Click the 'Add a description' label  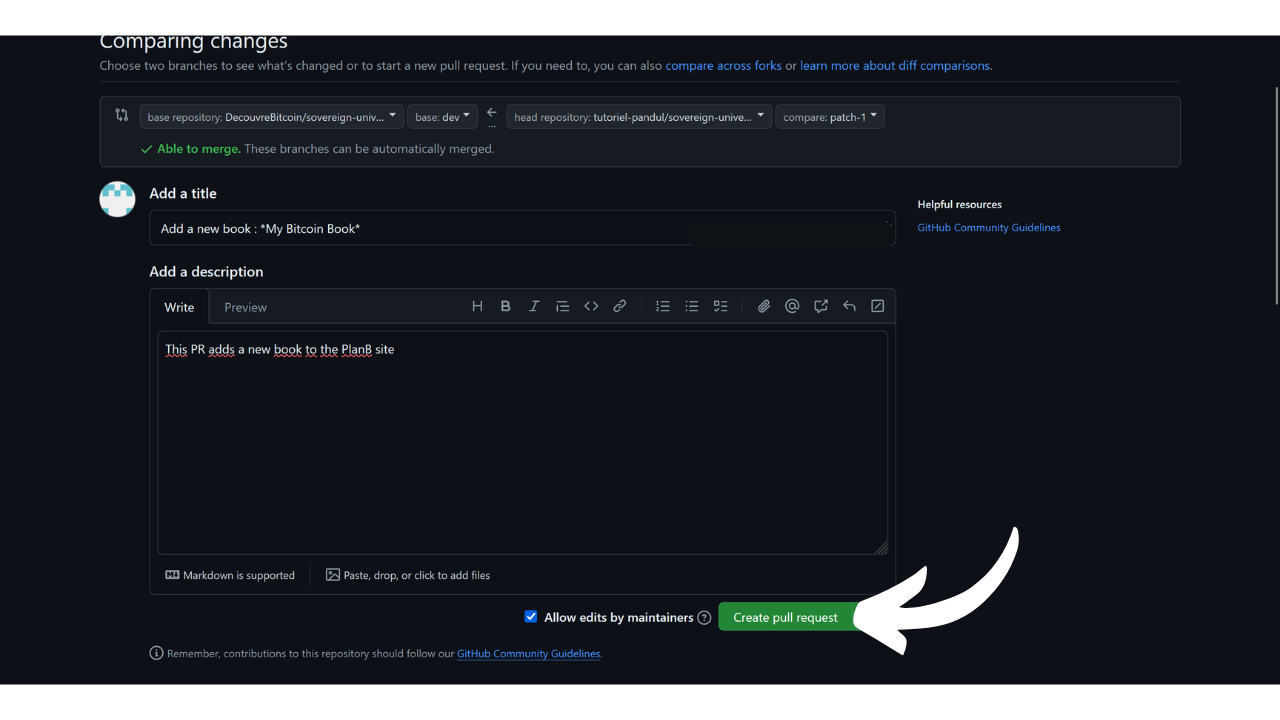tap(206, 272)
